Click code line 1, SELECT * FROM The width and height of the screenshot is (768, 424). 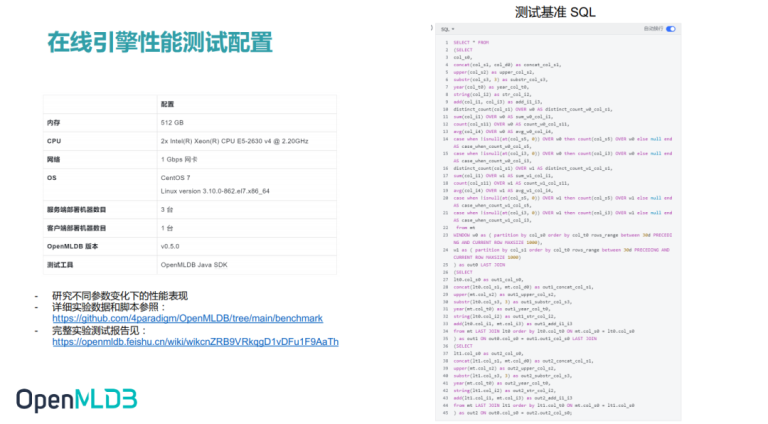click(471, 43)
